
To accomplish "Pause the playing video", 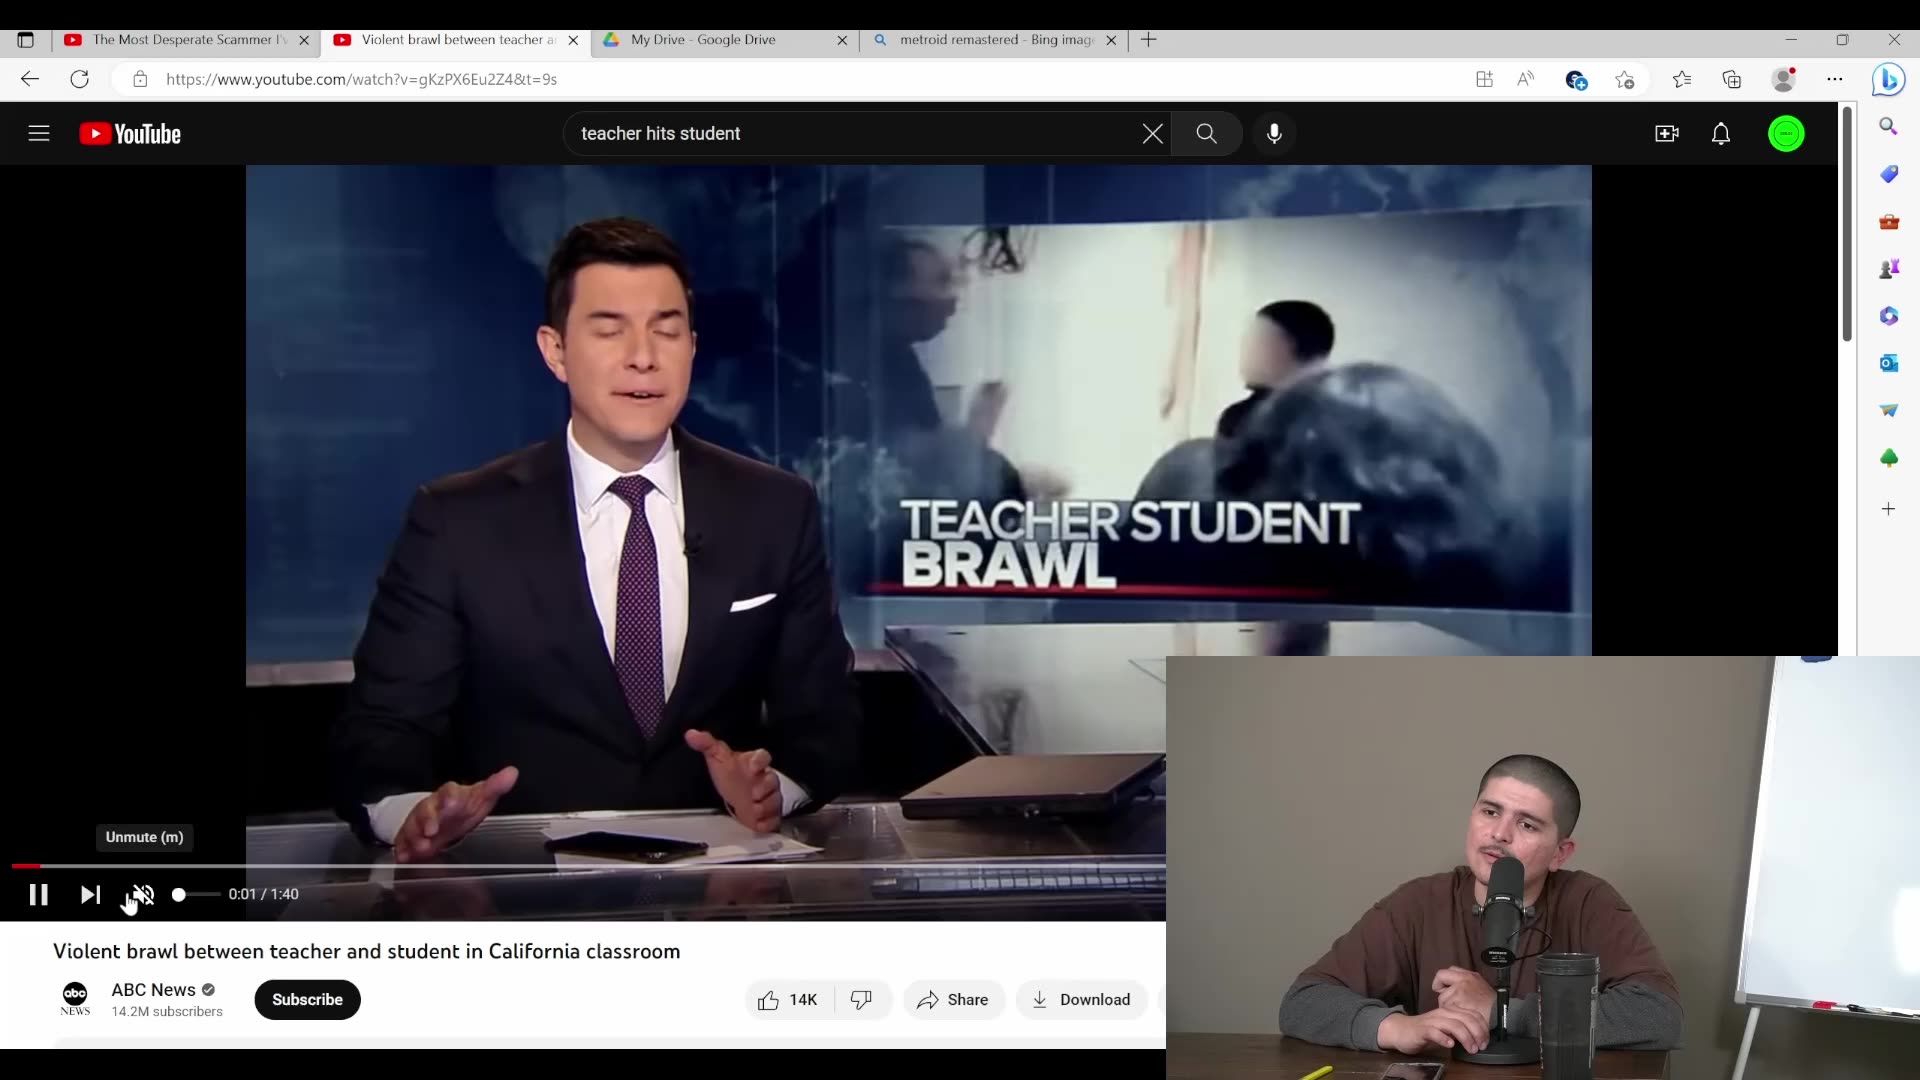I will coord(39,895).
